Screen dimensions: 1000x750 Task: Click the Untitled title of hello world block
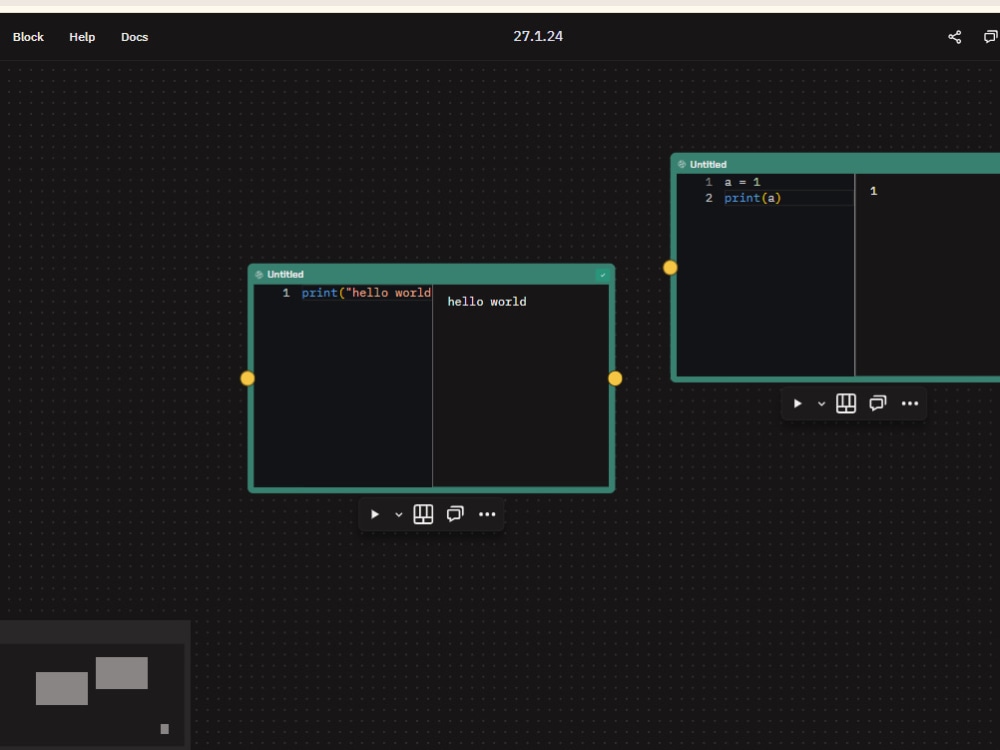pos(285,274)
